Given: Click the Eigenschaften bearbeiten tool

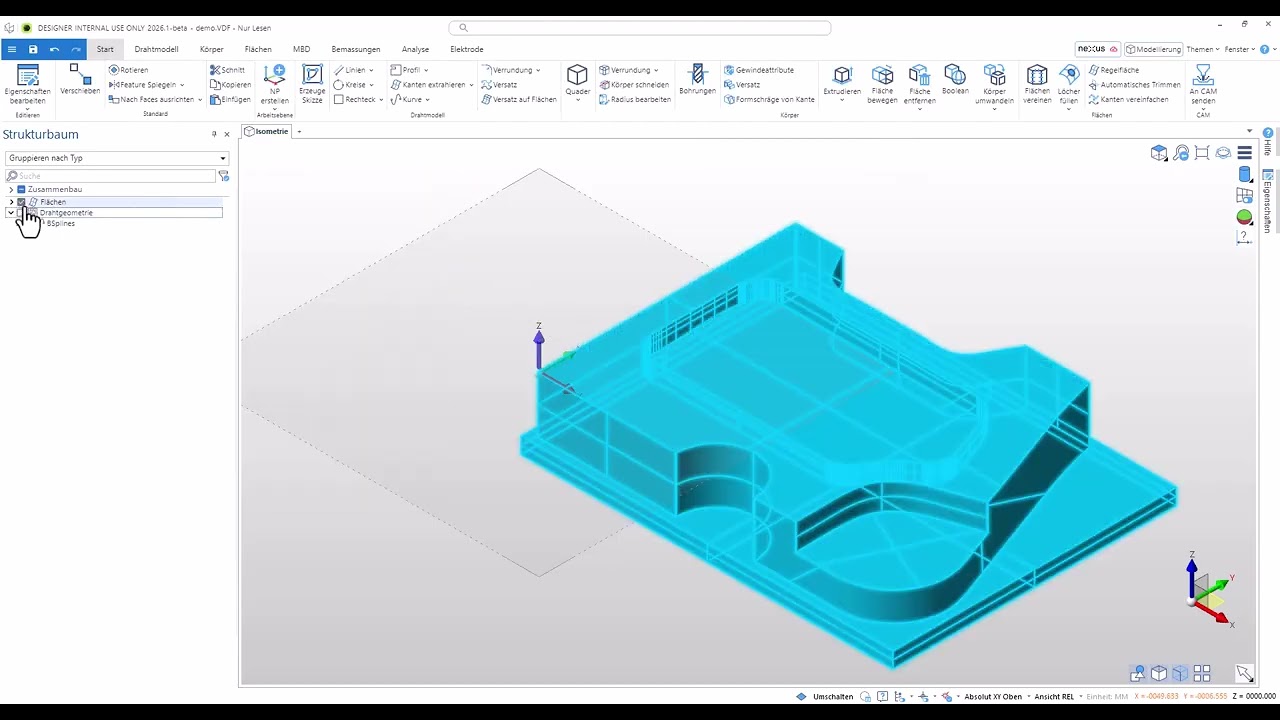Looking at the screenshot, I should (x=27, y=84).
